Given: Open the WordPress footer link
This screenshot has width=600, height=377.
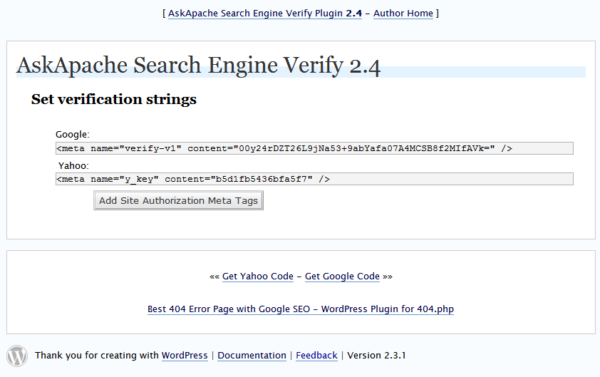Looking at the screenshot, I should pos(184,356).
